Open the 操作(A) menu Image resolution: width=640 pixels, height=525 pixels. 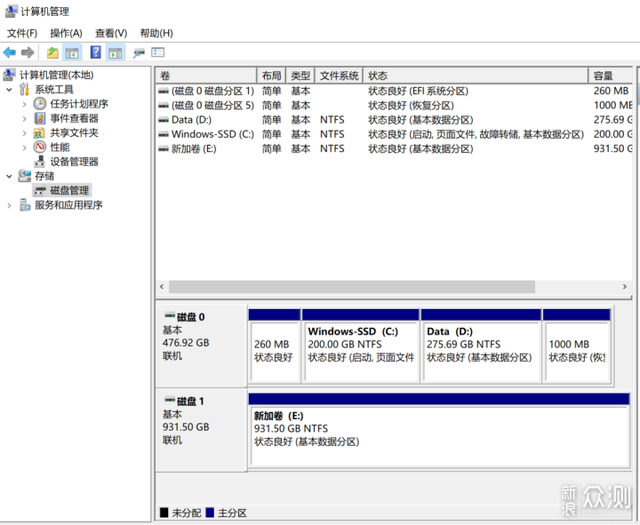tap(66, 33)
